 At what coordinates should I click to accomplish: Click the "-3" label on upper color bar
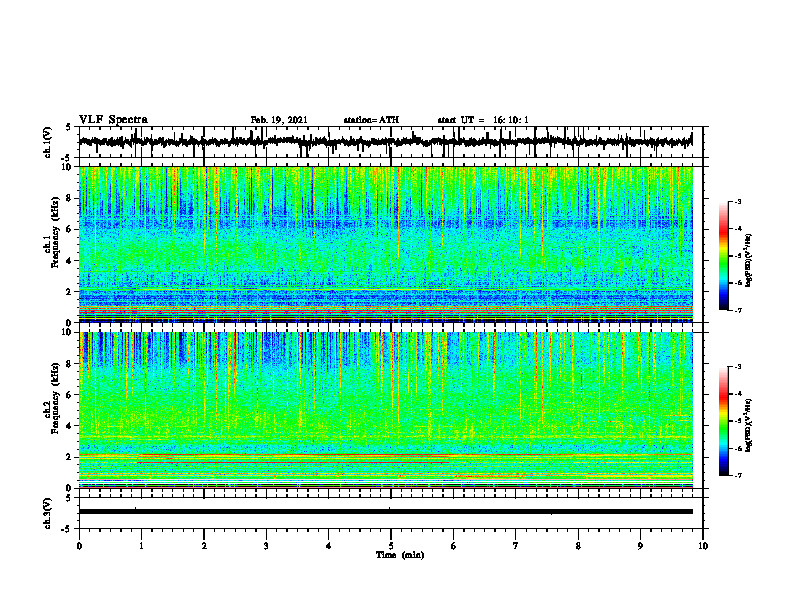point(737,201)
